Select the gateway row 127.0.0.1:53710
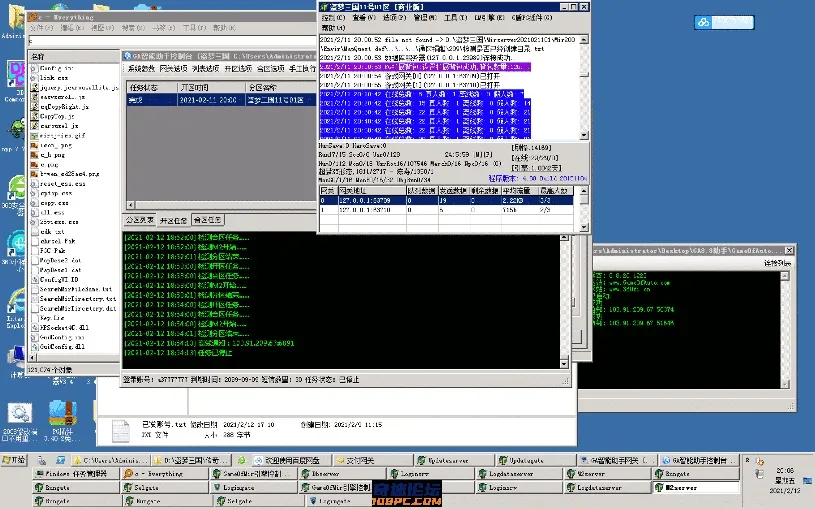 pos(446,210)
